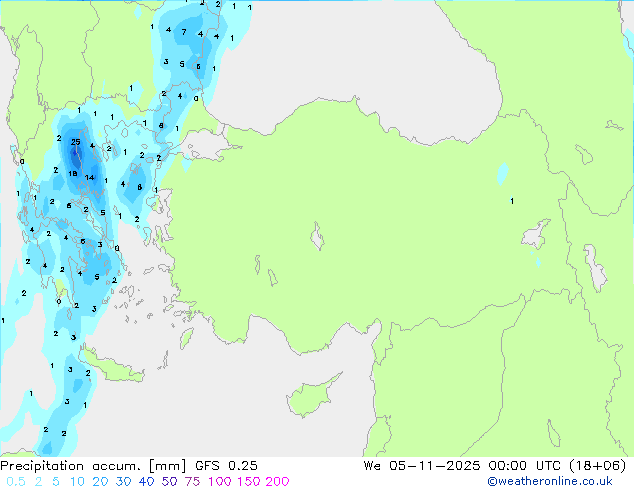Image resolution: width=634 pixels, height=490 pixels.
Task: Select the 50 mm legend value
Action: click(x=169, y=482)
